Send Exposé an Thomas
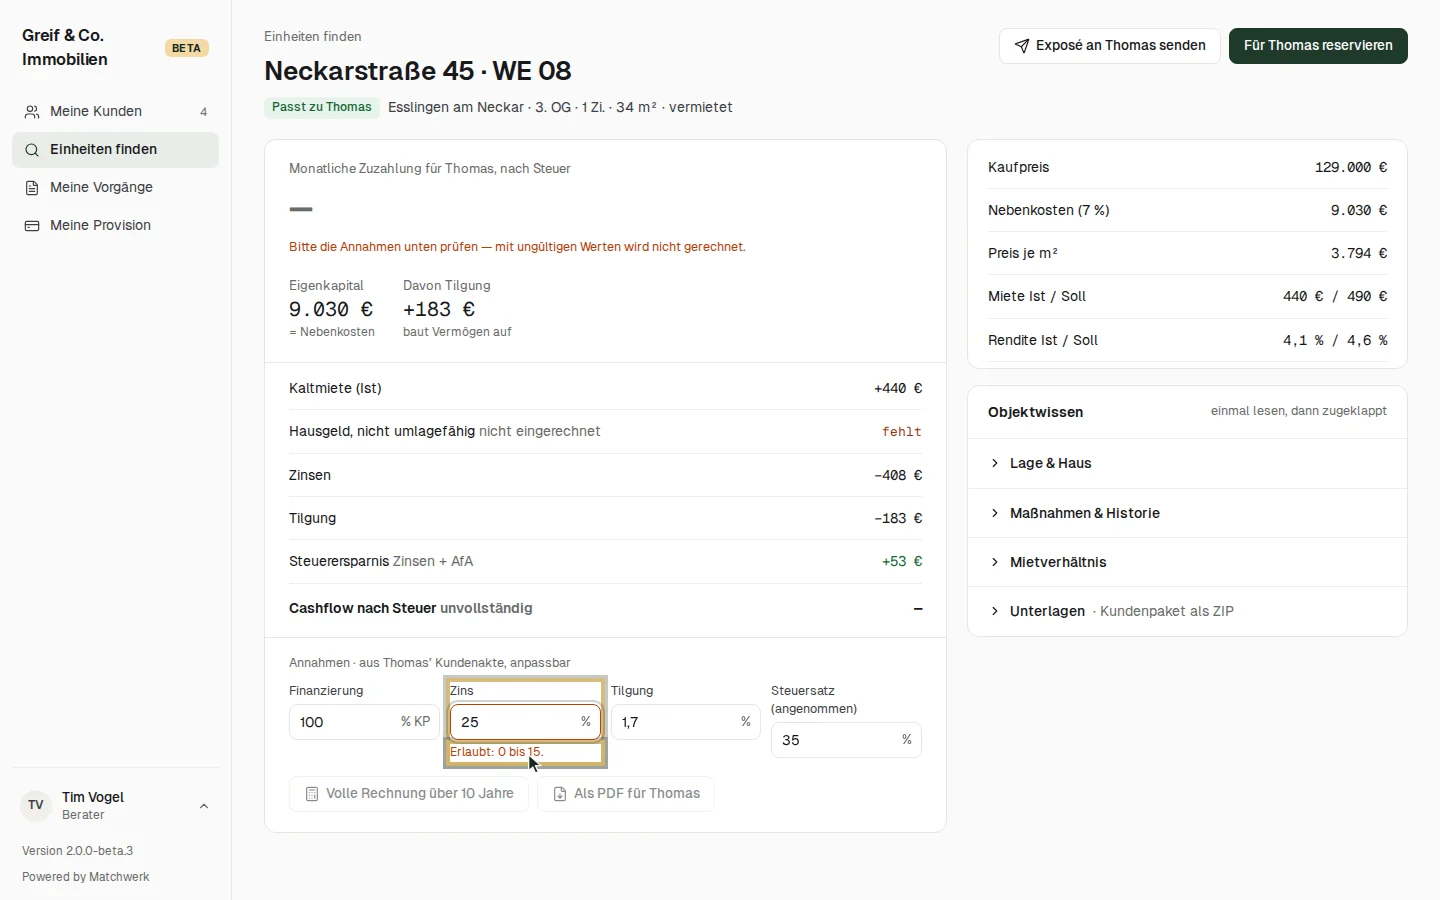 coord(1109,46)
